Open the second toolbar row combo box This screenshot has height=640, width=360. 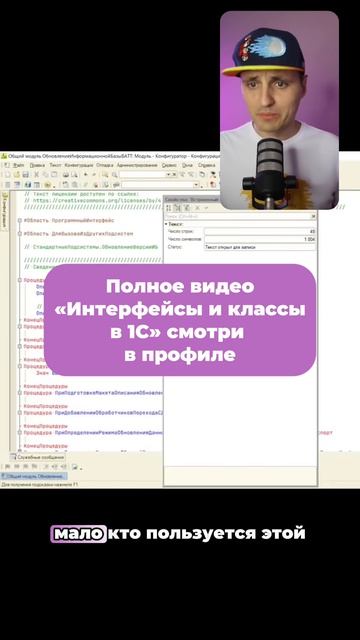pos(160,184)
